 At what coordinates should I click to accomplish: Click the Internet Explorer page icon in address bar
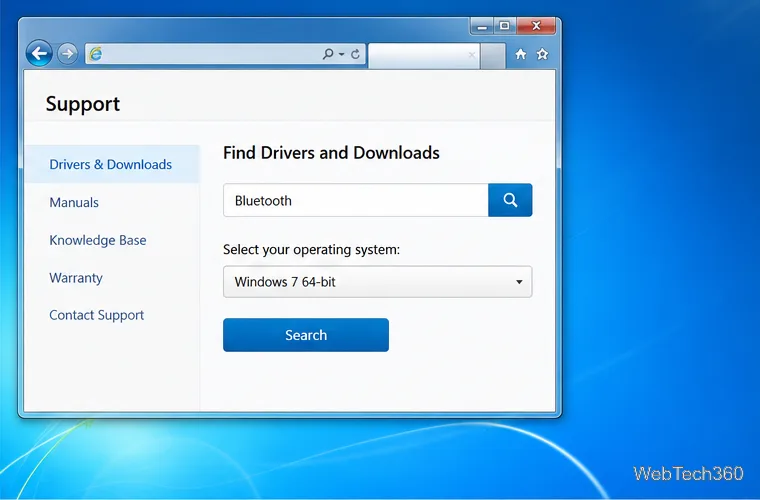(x=95, y=54)
